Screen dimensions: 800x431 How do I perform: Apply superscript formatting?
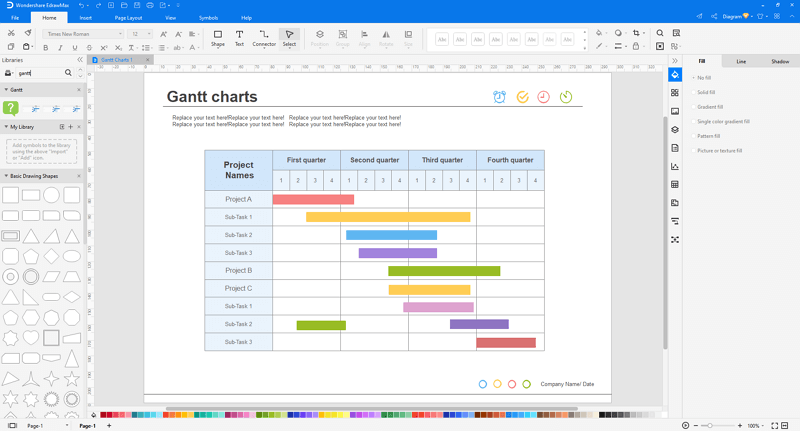click(x=104, y=47)
